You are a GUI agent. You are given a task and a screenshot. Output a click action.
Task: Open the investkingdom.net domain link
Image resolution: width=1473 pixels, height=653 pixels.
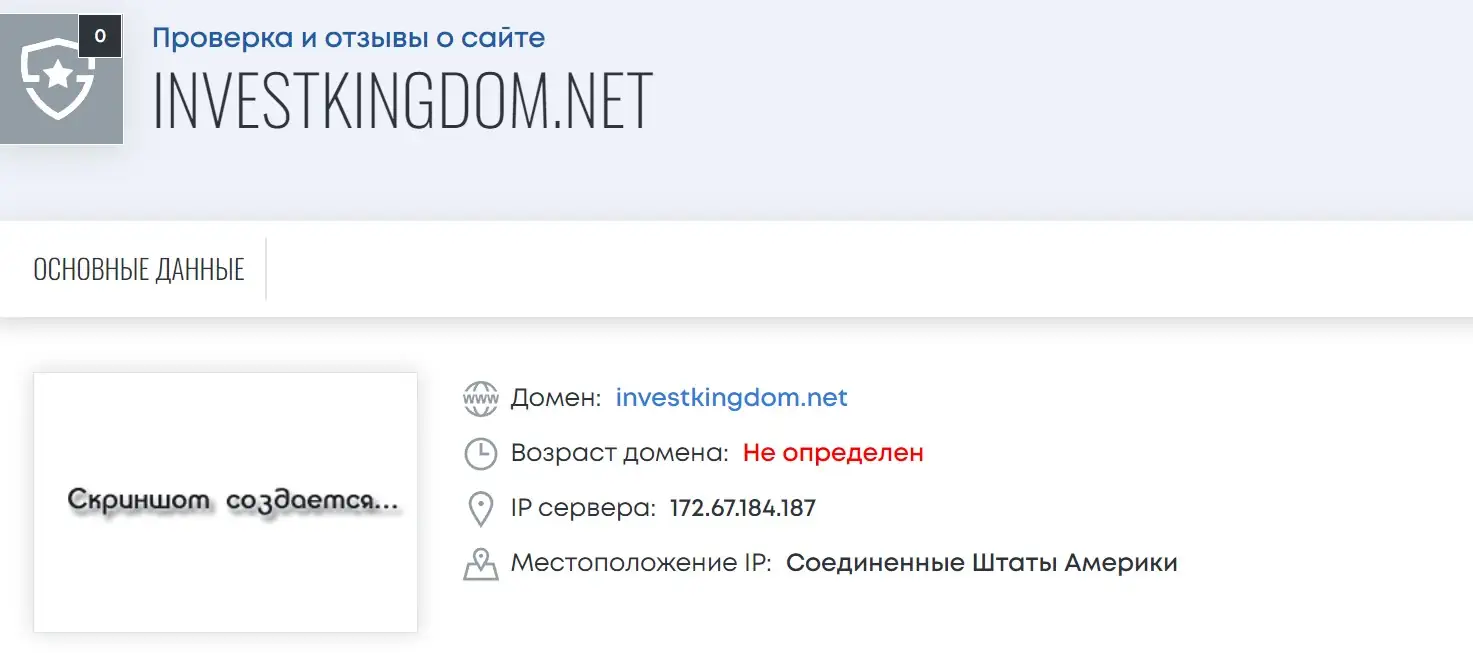732,398
